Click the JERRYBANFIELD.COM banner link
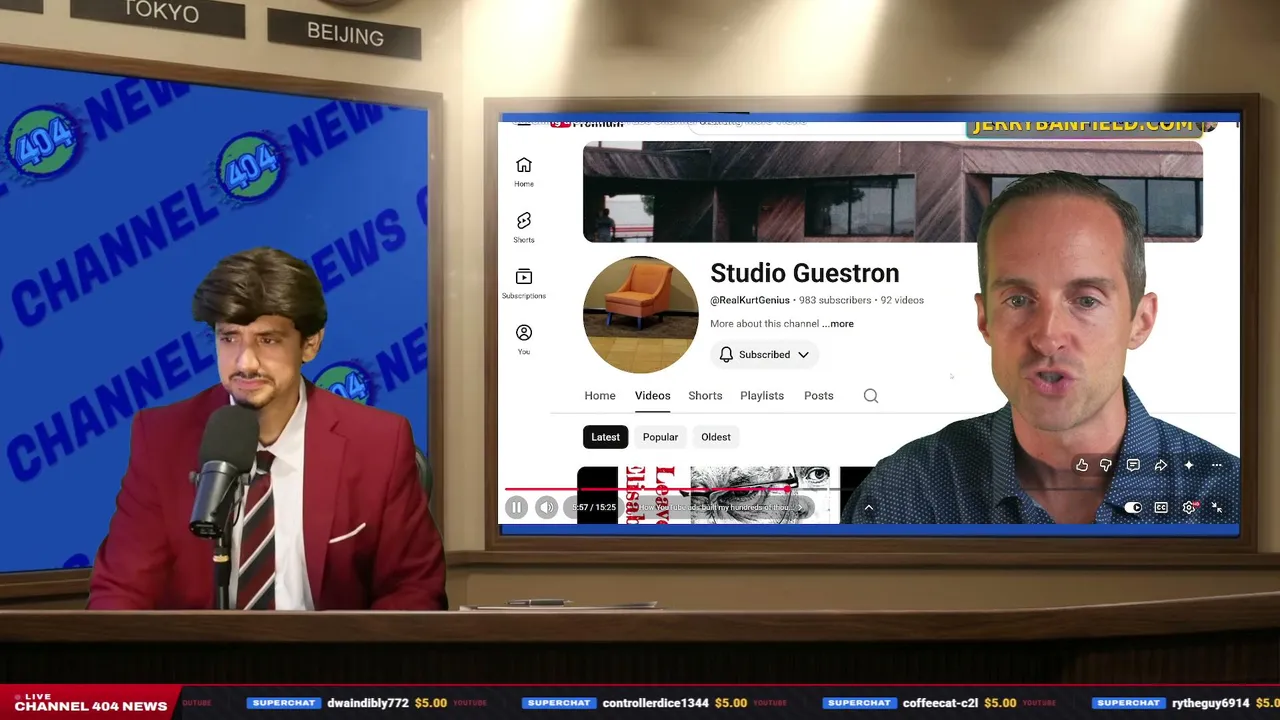 1083,126
